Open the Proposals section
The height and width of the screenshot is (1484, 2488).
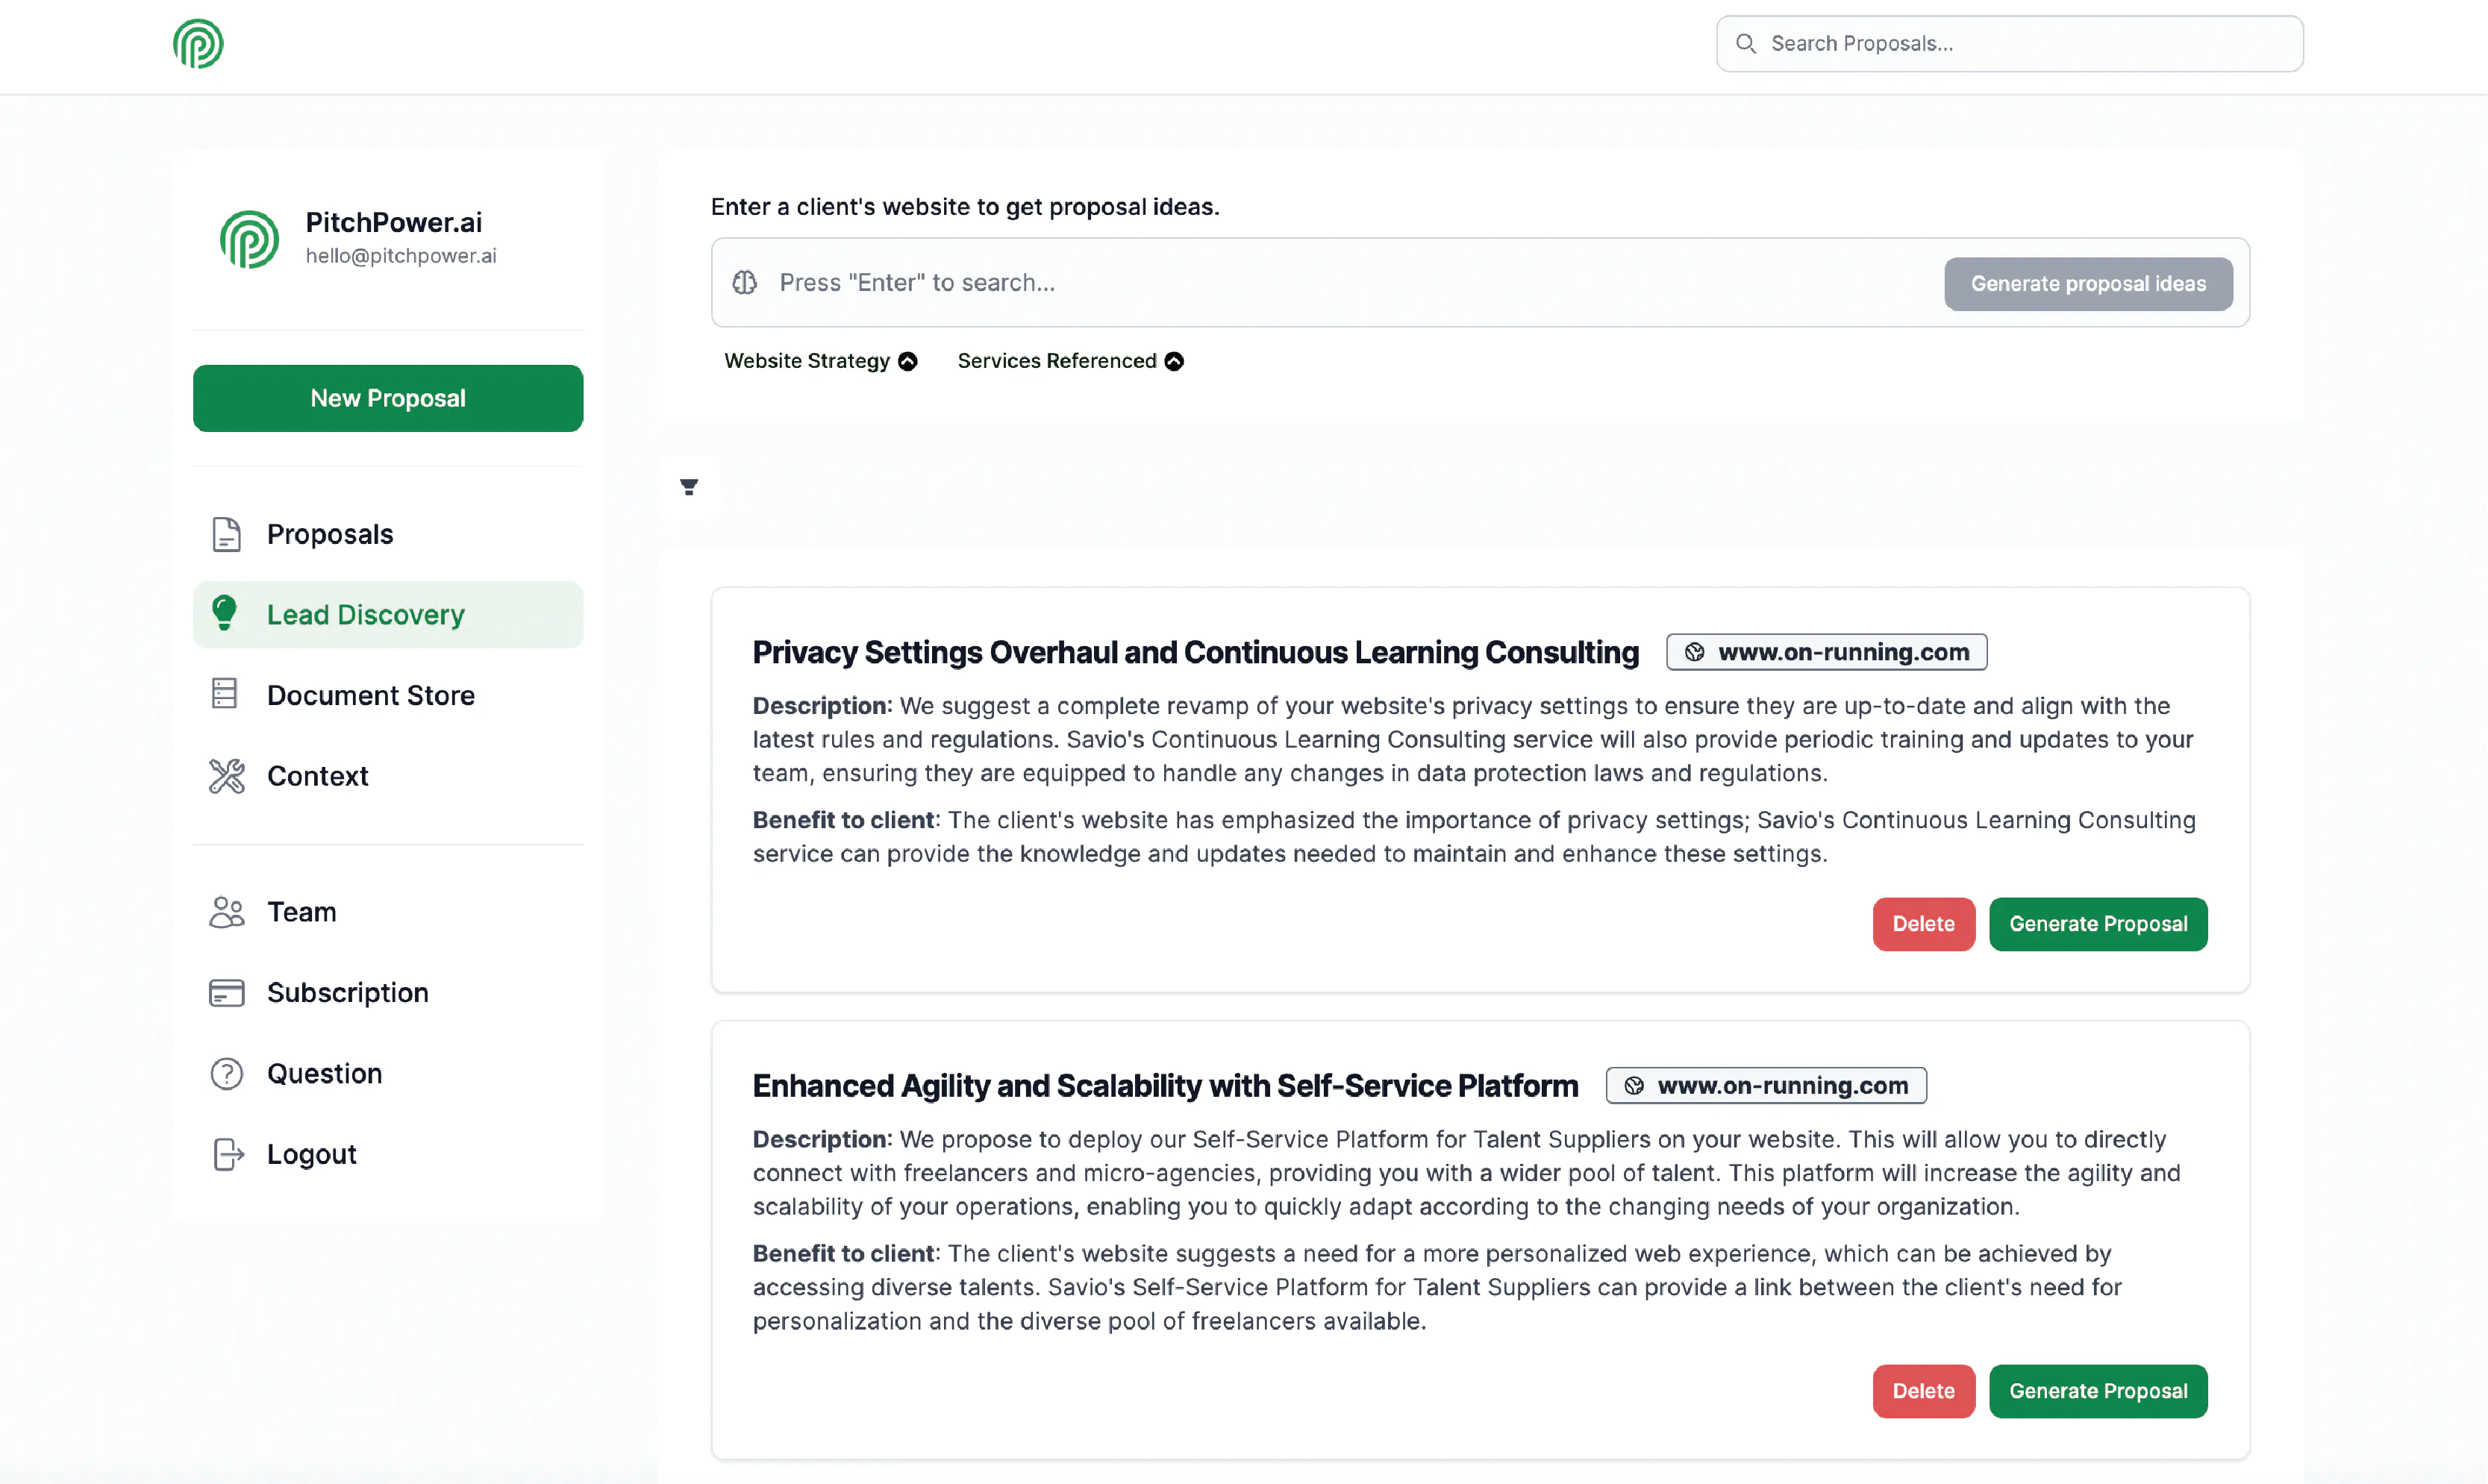330,534
